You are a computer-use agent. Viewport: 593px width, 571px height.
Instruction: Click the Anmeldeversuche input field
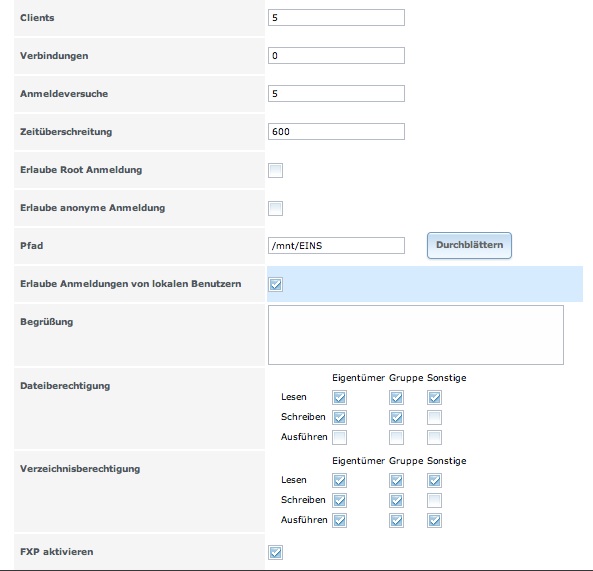(336, 94)
